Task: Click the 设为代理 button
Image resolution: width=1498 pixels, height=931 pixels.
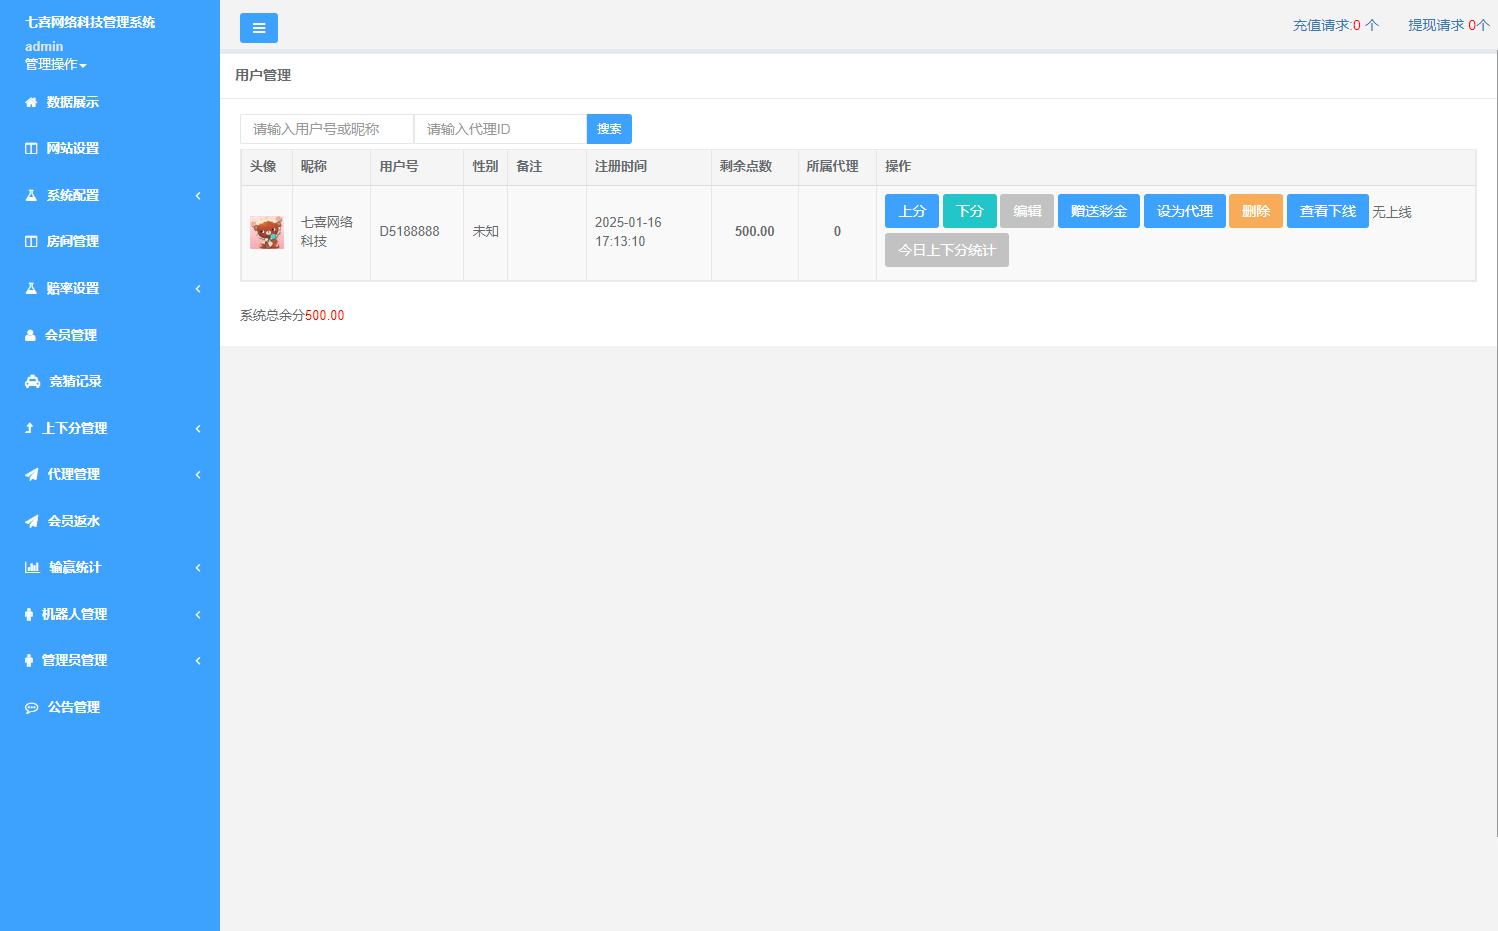Action: pyautogui.click(x=1184, y=211)
